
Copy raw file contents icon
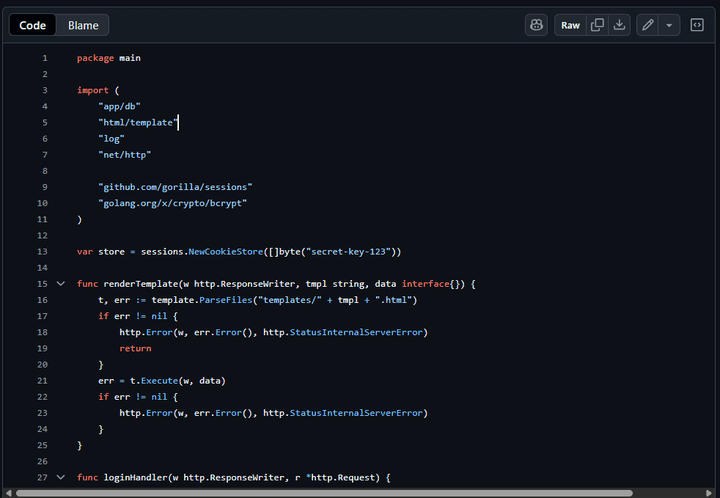pos(597,25)
